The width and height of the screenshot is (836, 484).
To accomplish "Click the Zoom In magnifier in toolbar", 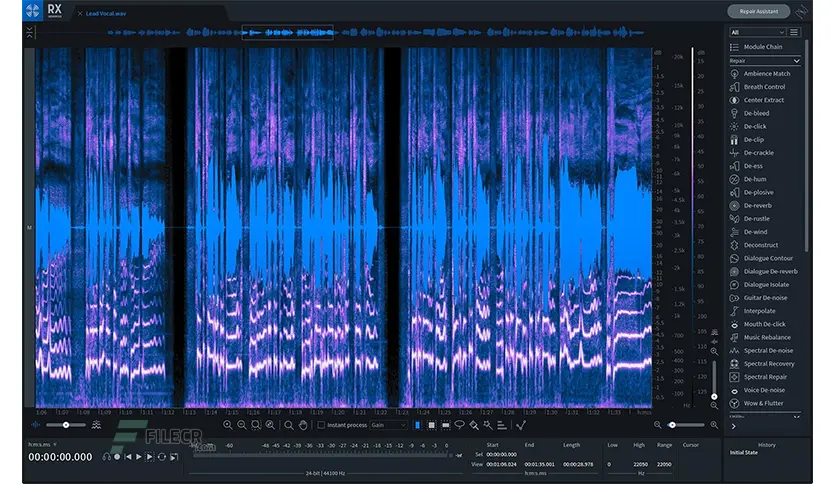I will 228,425.
